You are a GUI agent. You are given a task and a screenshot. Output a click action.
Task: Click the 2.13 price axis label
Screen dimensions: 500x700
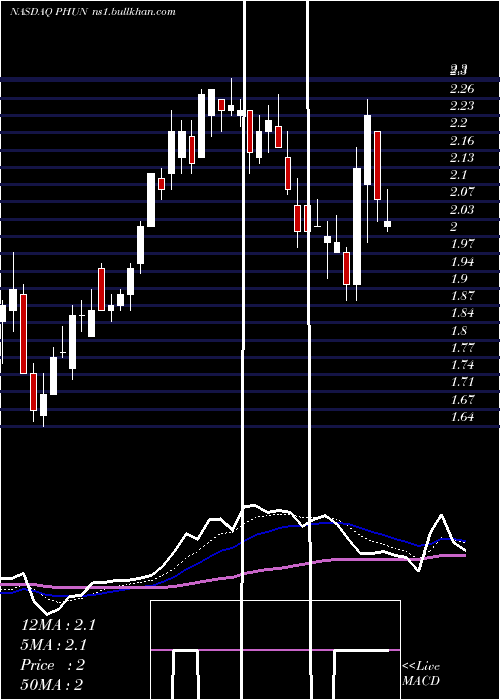(462, 158)
